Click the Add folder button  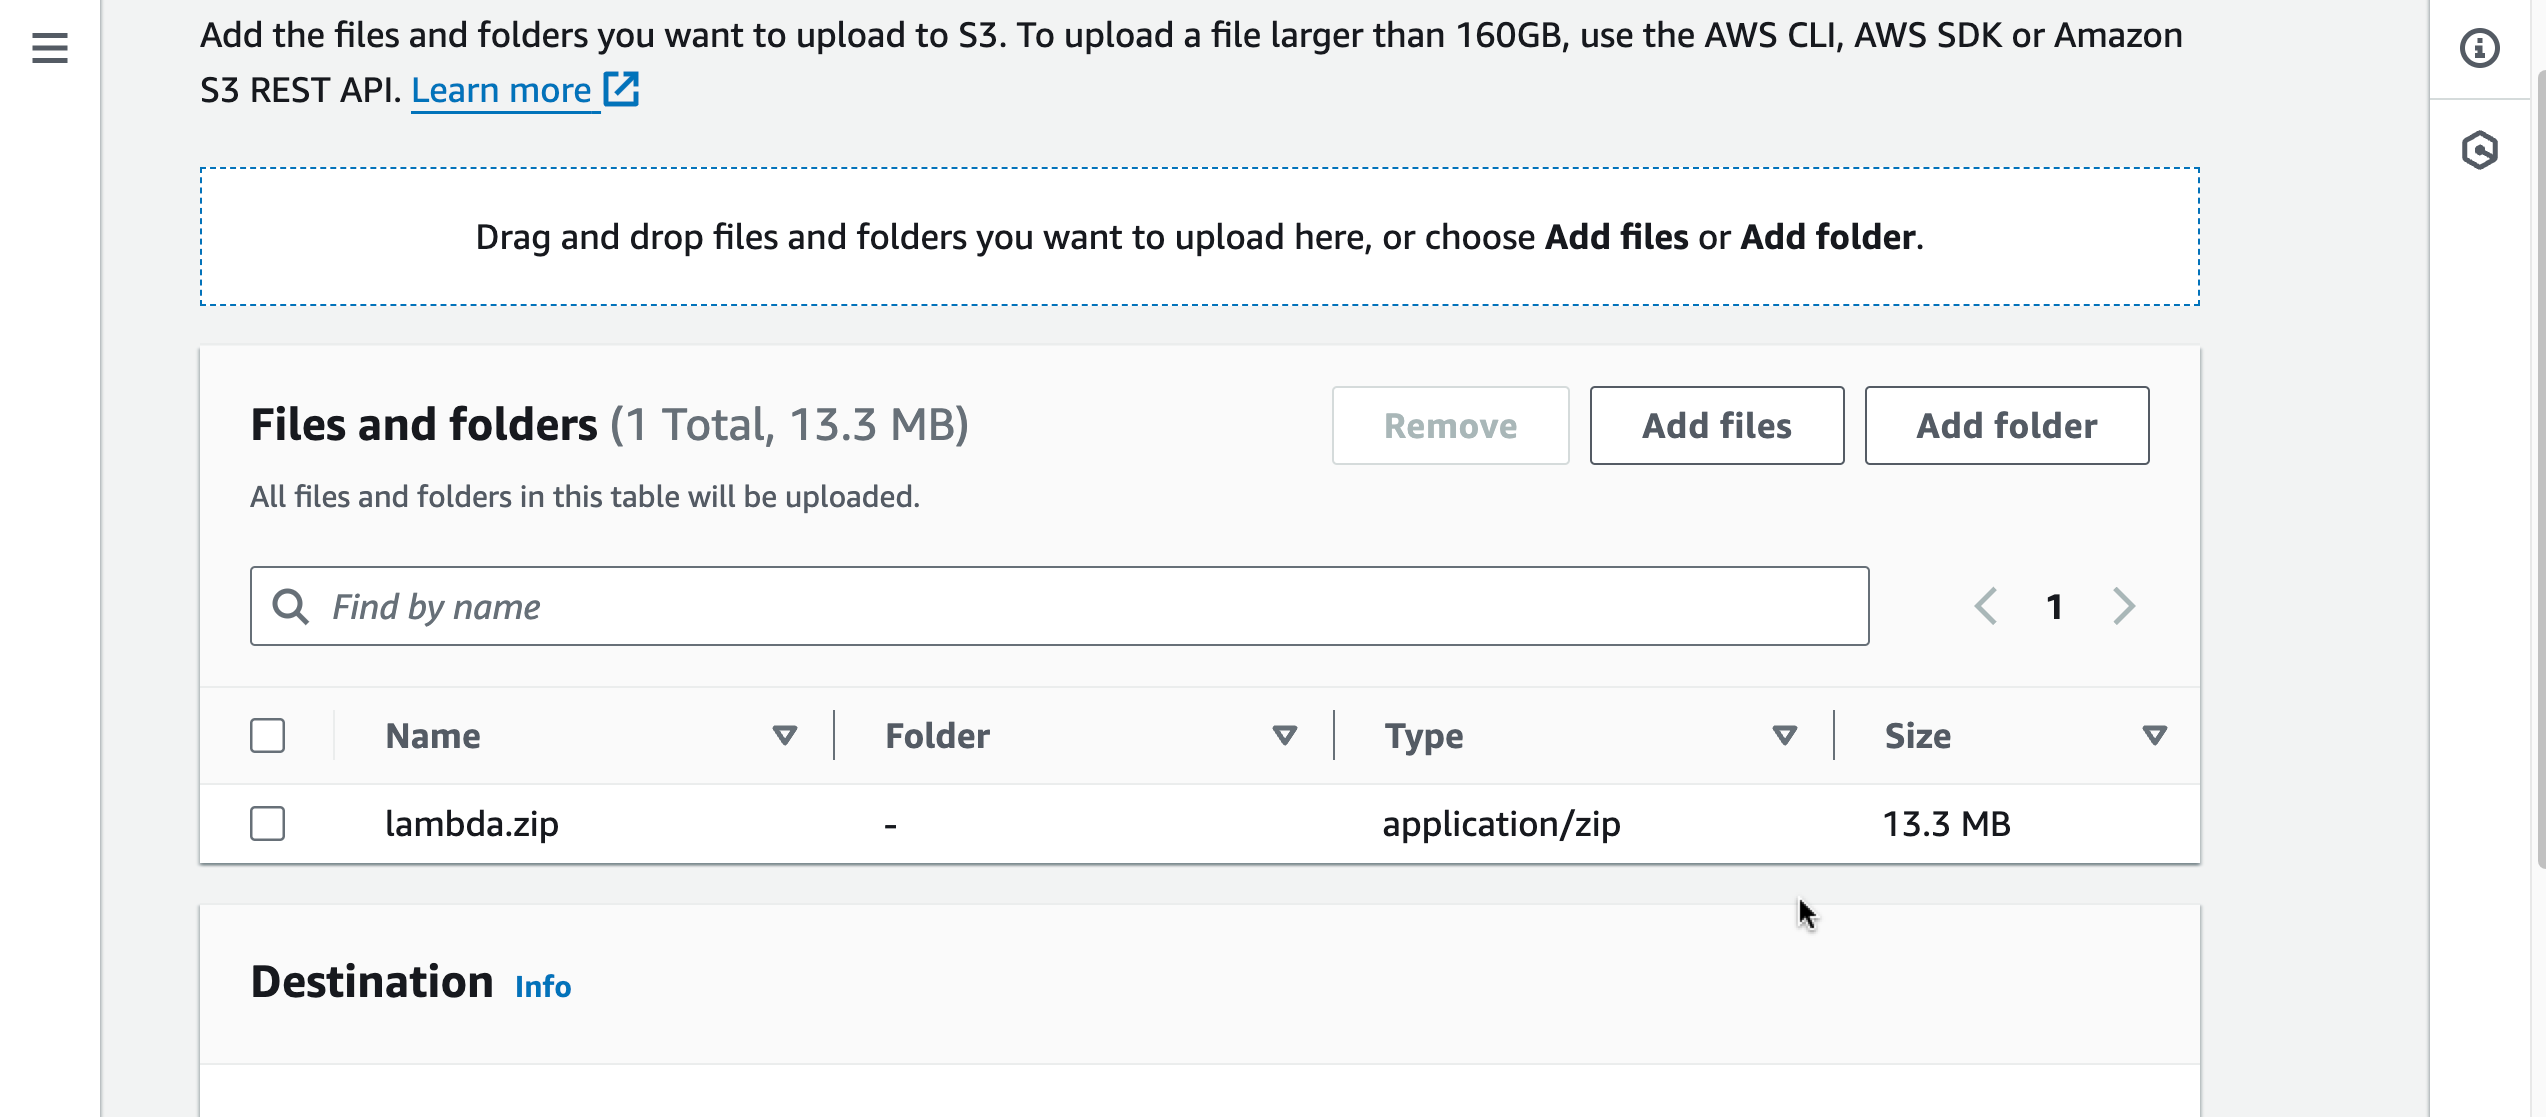[2006, 425]
